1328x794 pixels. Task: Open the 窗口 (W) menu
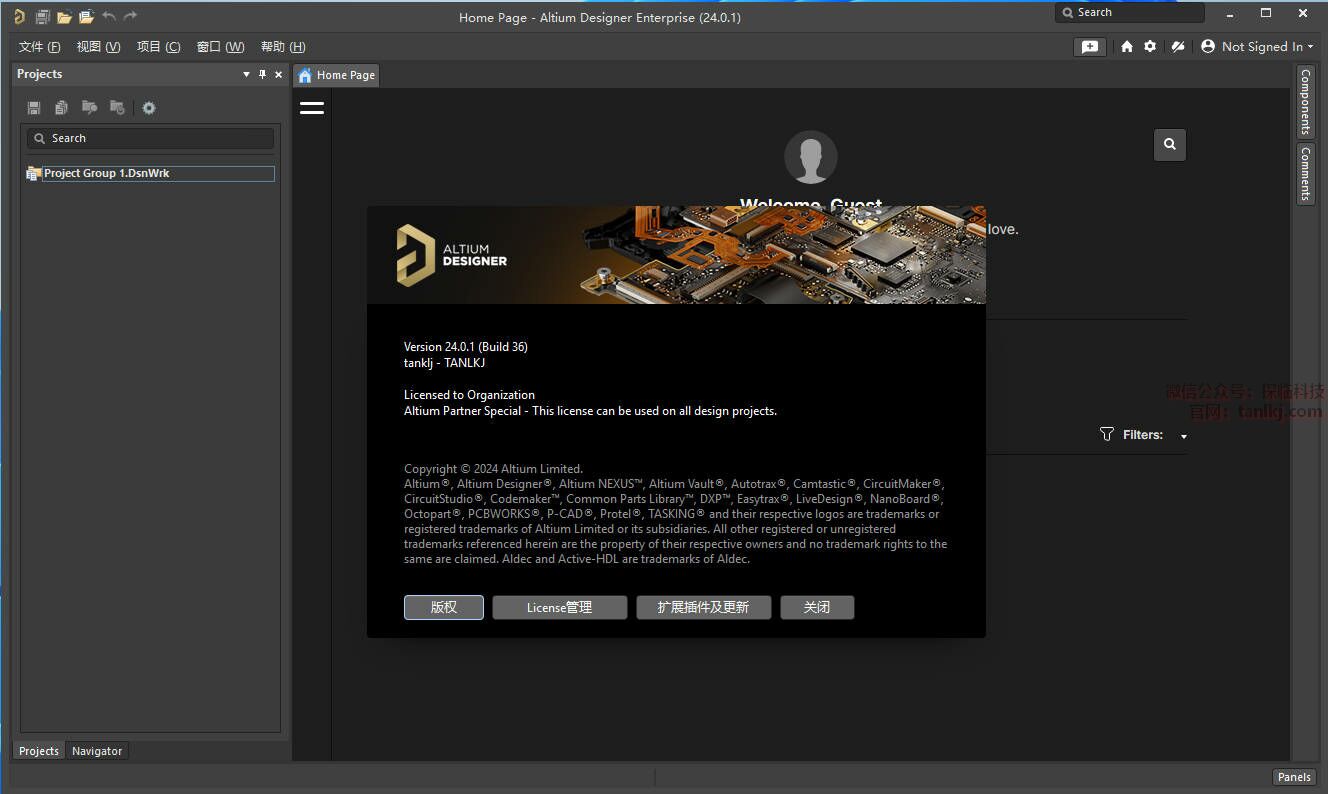pyautogui.click(x=221, y=47)
